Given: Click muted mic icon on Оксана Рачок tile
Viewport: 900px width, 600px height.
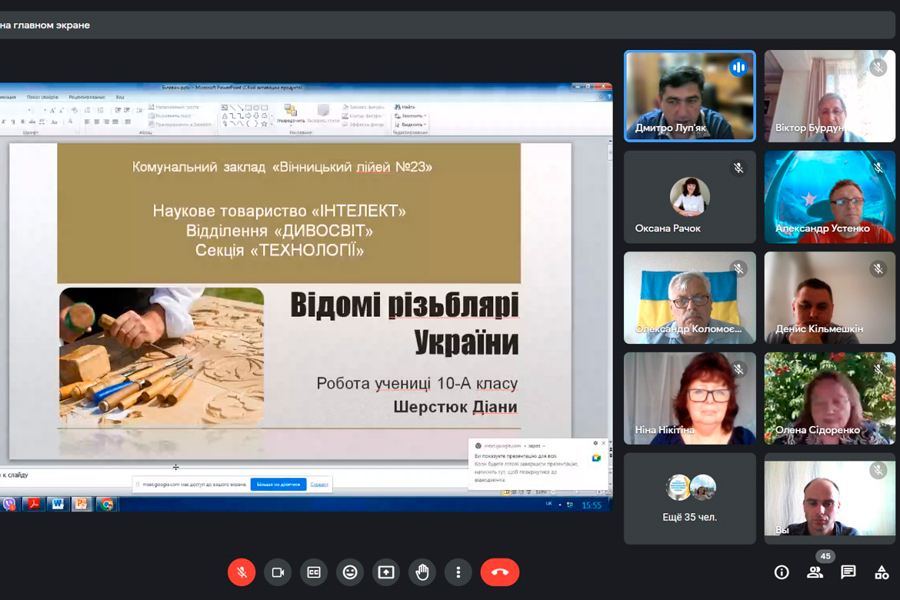Looking at the screenshot, I should [x=739, y=168].
